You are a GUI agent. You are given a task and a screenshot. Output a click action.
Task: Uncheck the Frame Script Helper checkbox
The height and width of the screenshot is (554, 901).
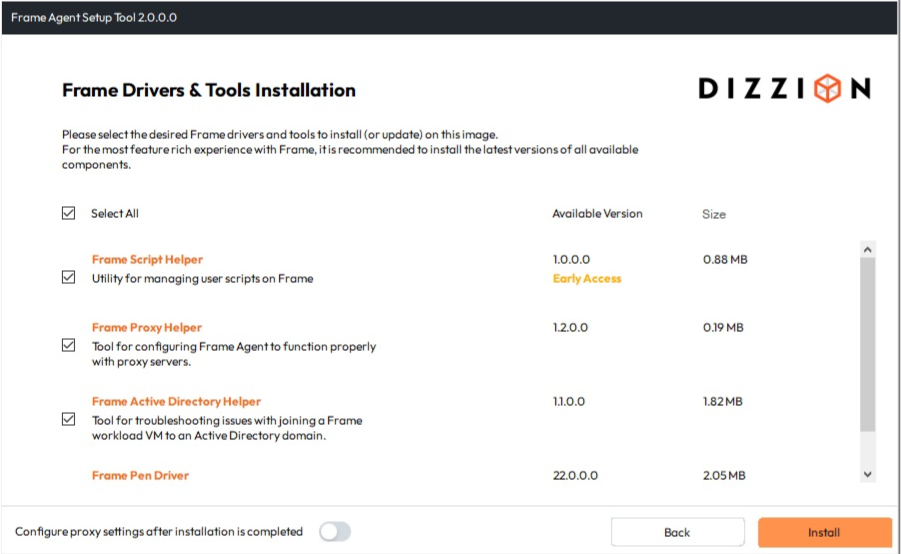click(x=69, y=278)
